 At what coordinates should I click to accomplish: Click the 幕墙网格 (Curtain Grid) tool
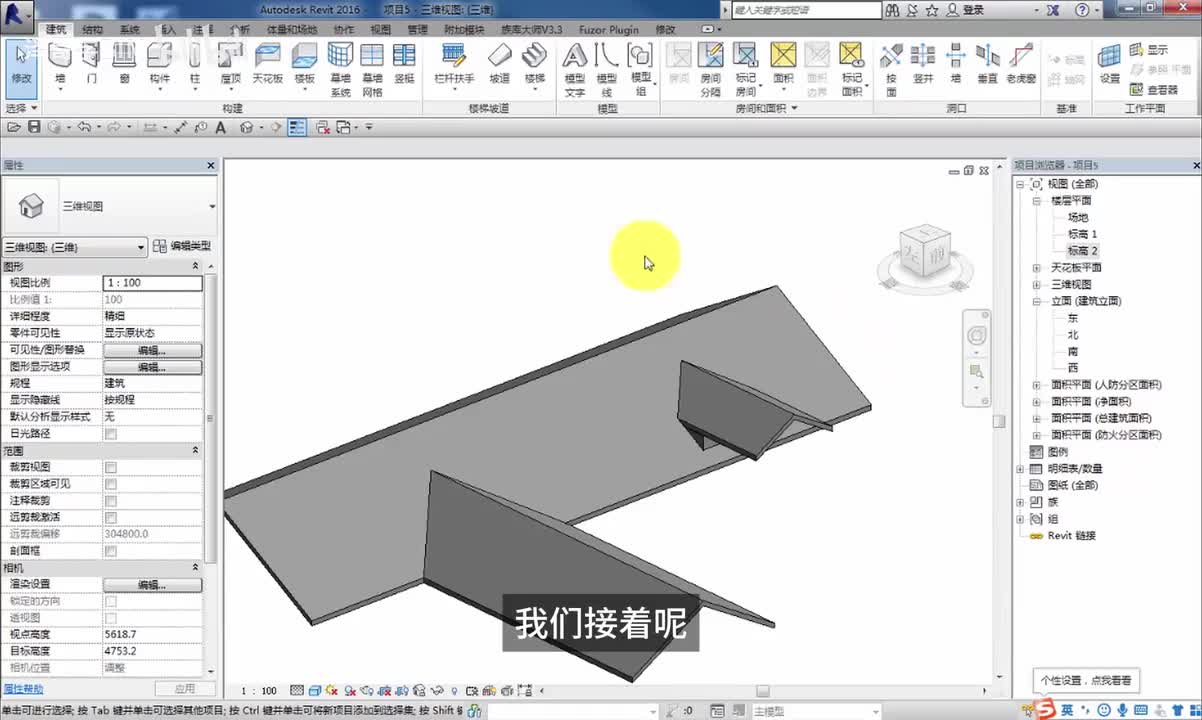point(372,68)
